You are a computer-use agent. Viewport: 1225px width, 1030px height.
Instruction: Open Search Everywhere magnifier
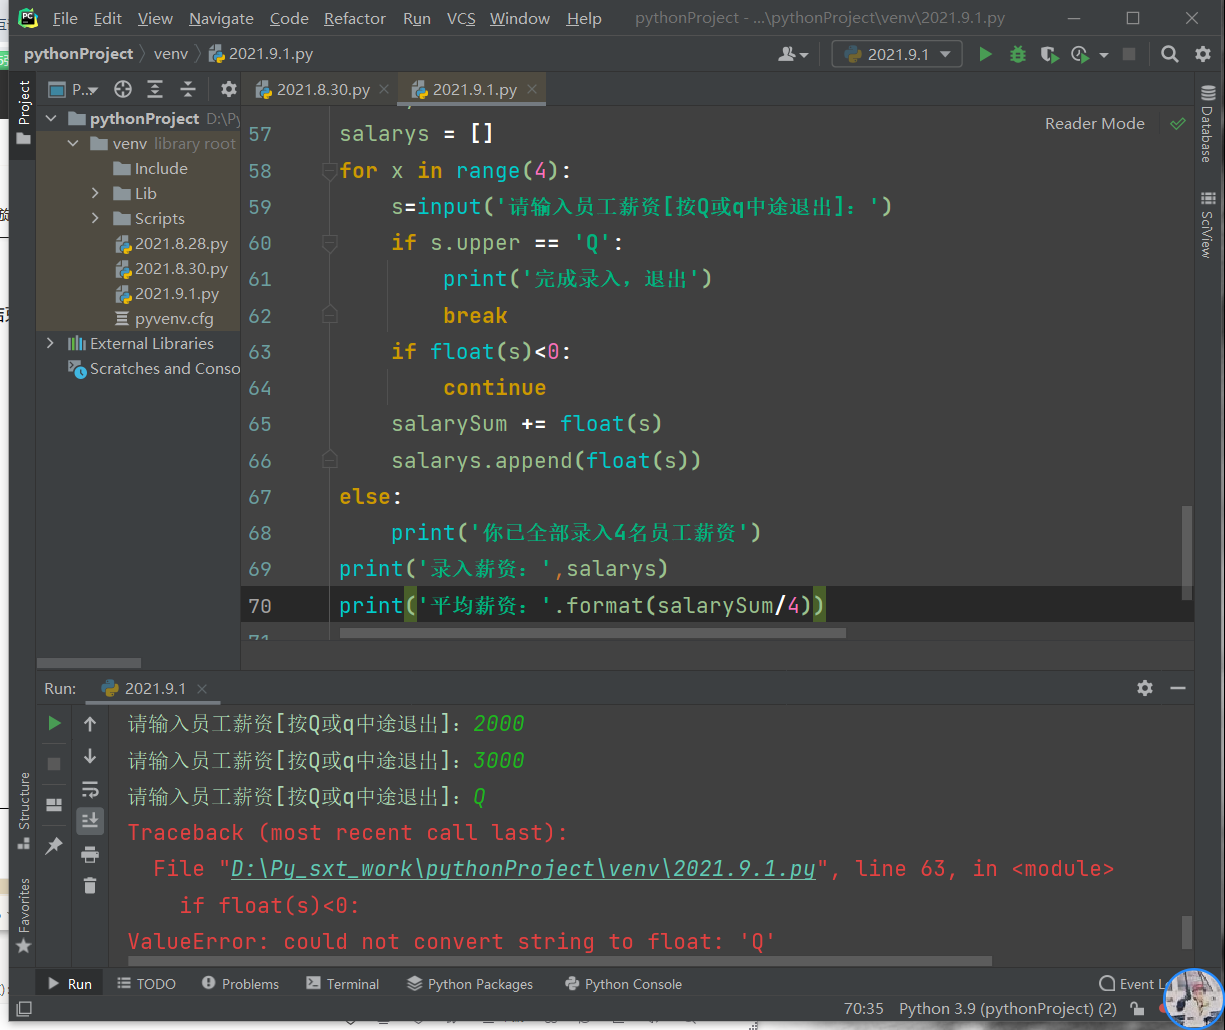click(1170, 54)
